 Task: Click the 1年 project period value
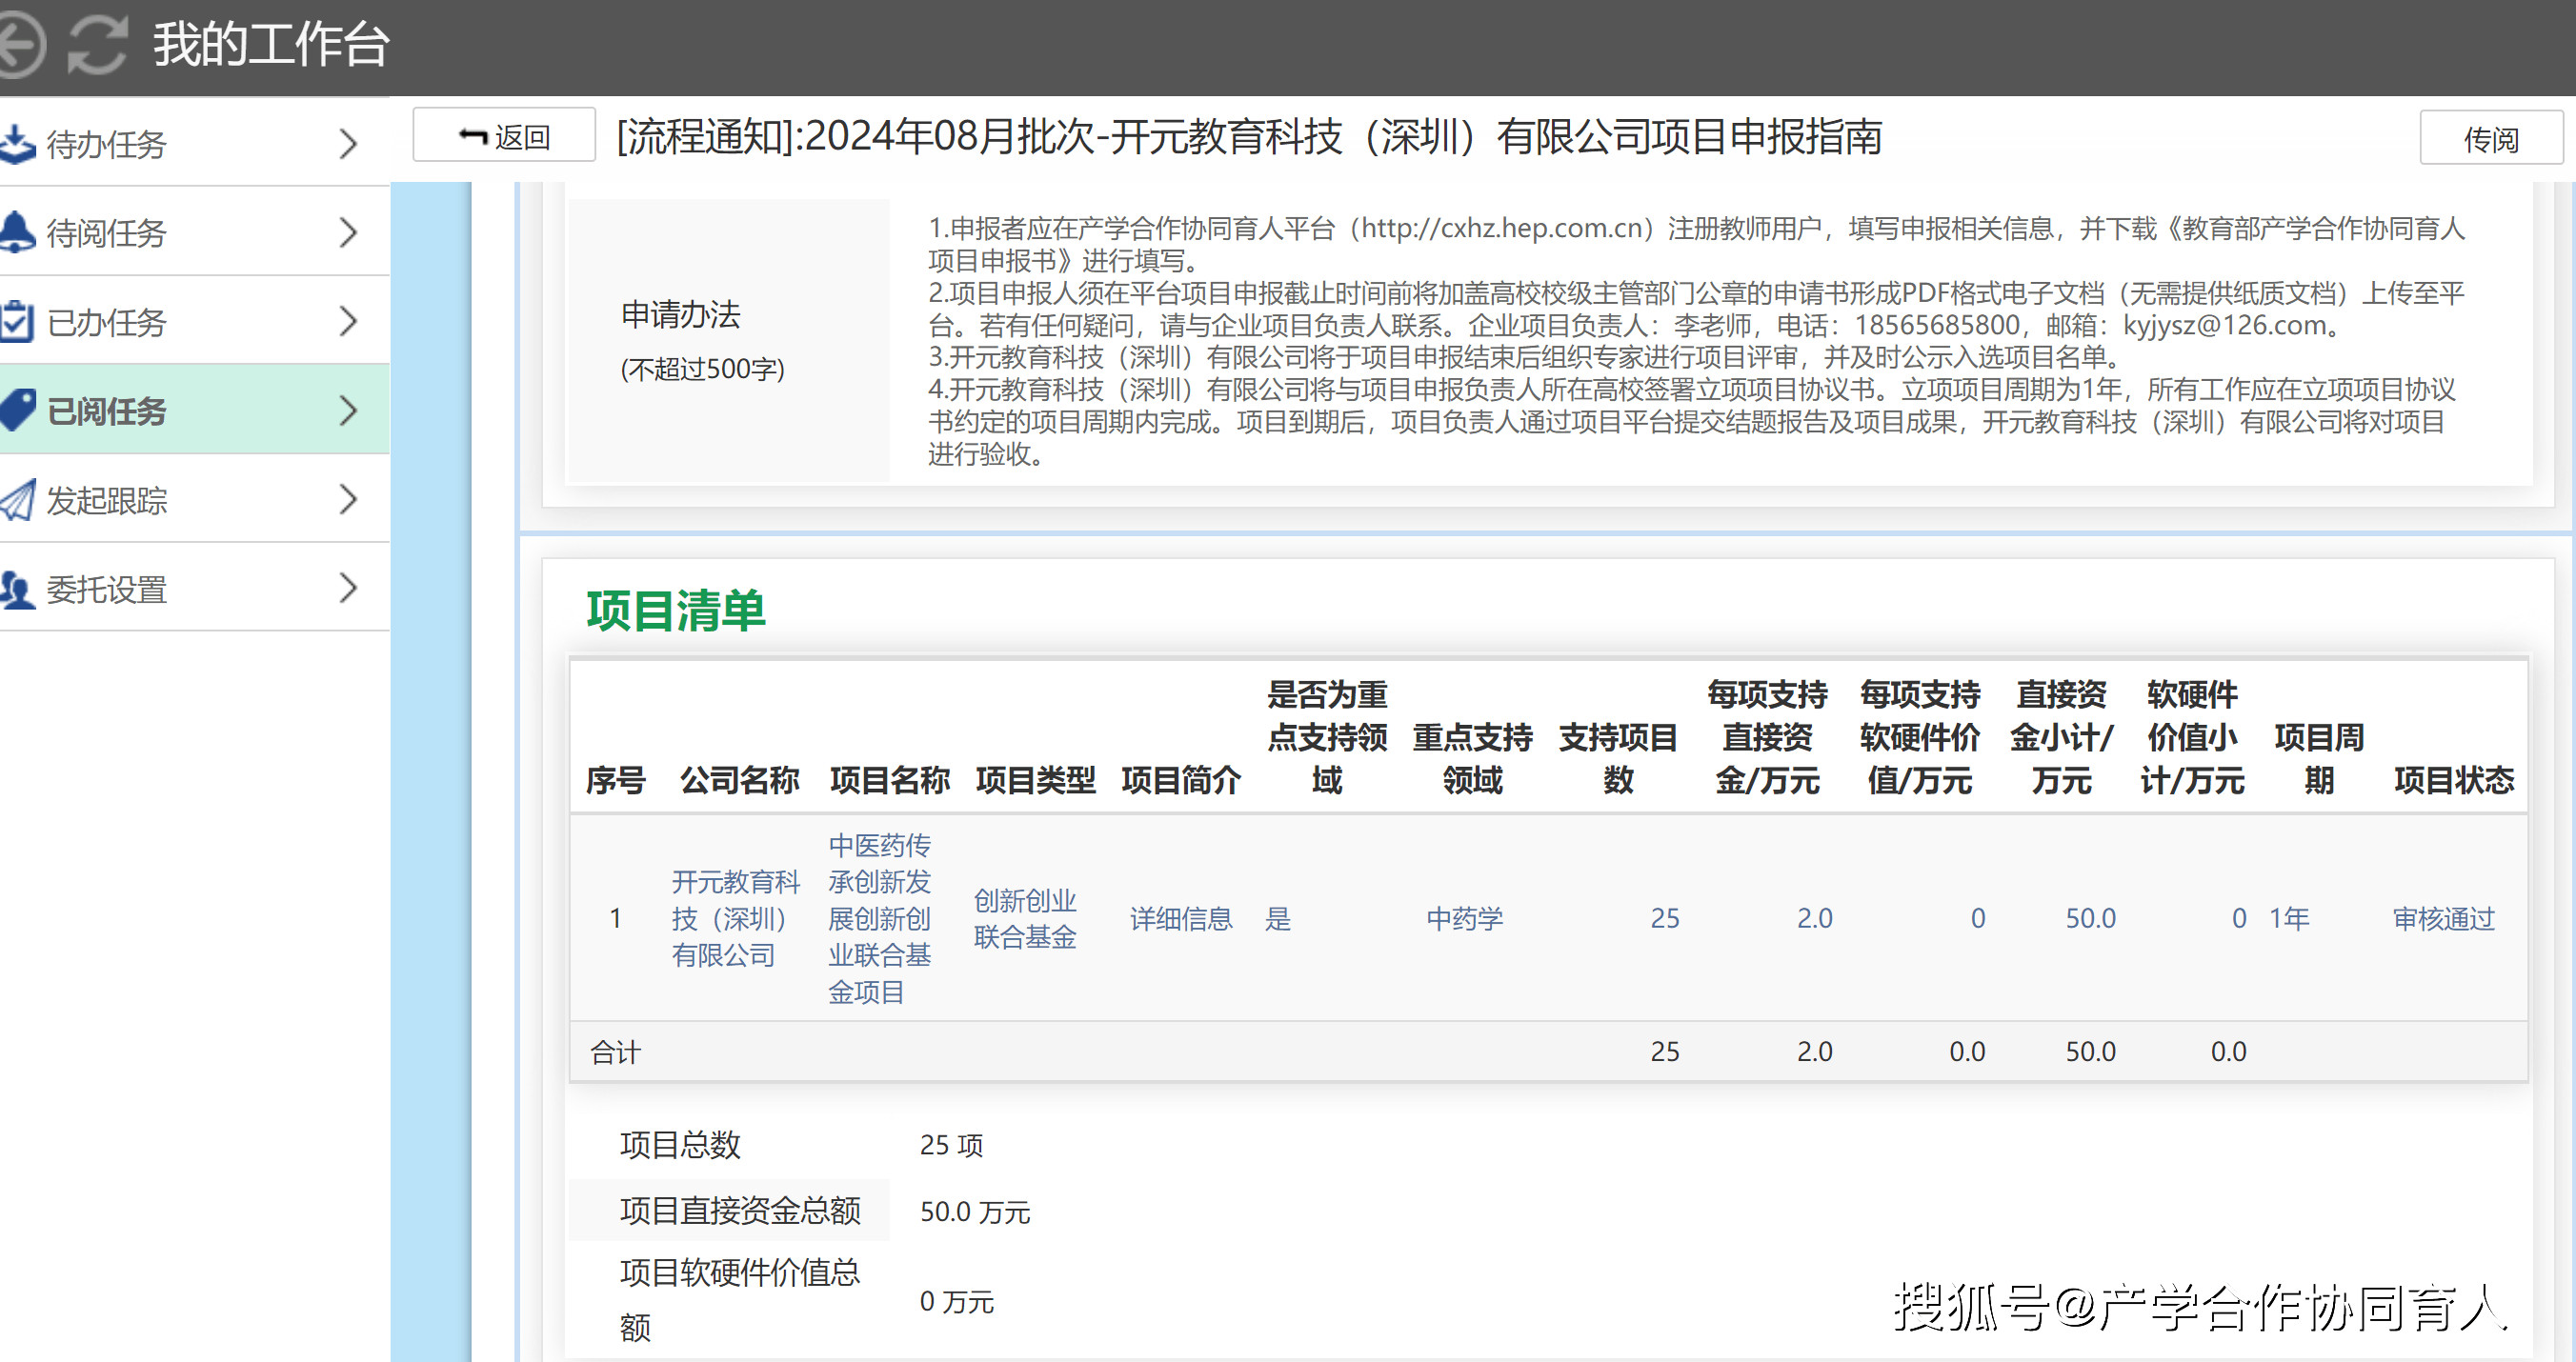coord(2289,918)
